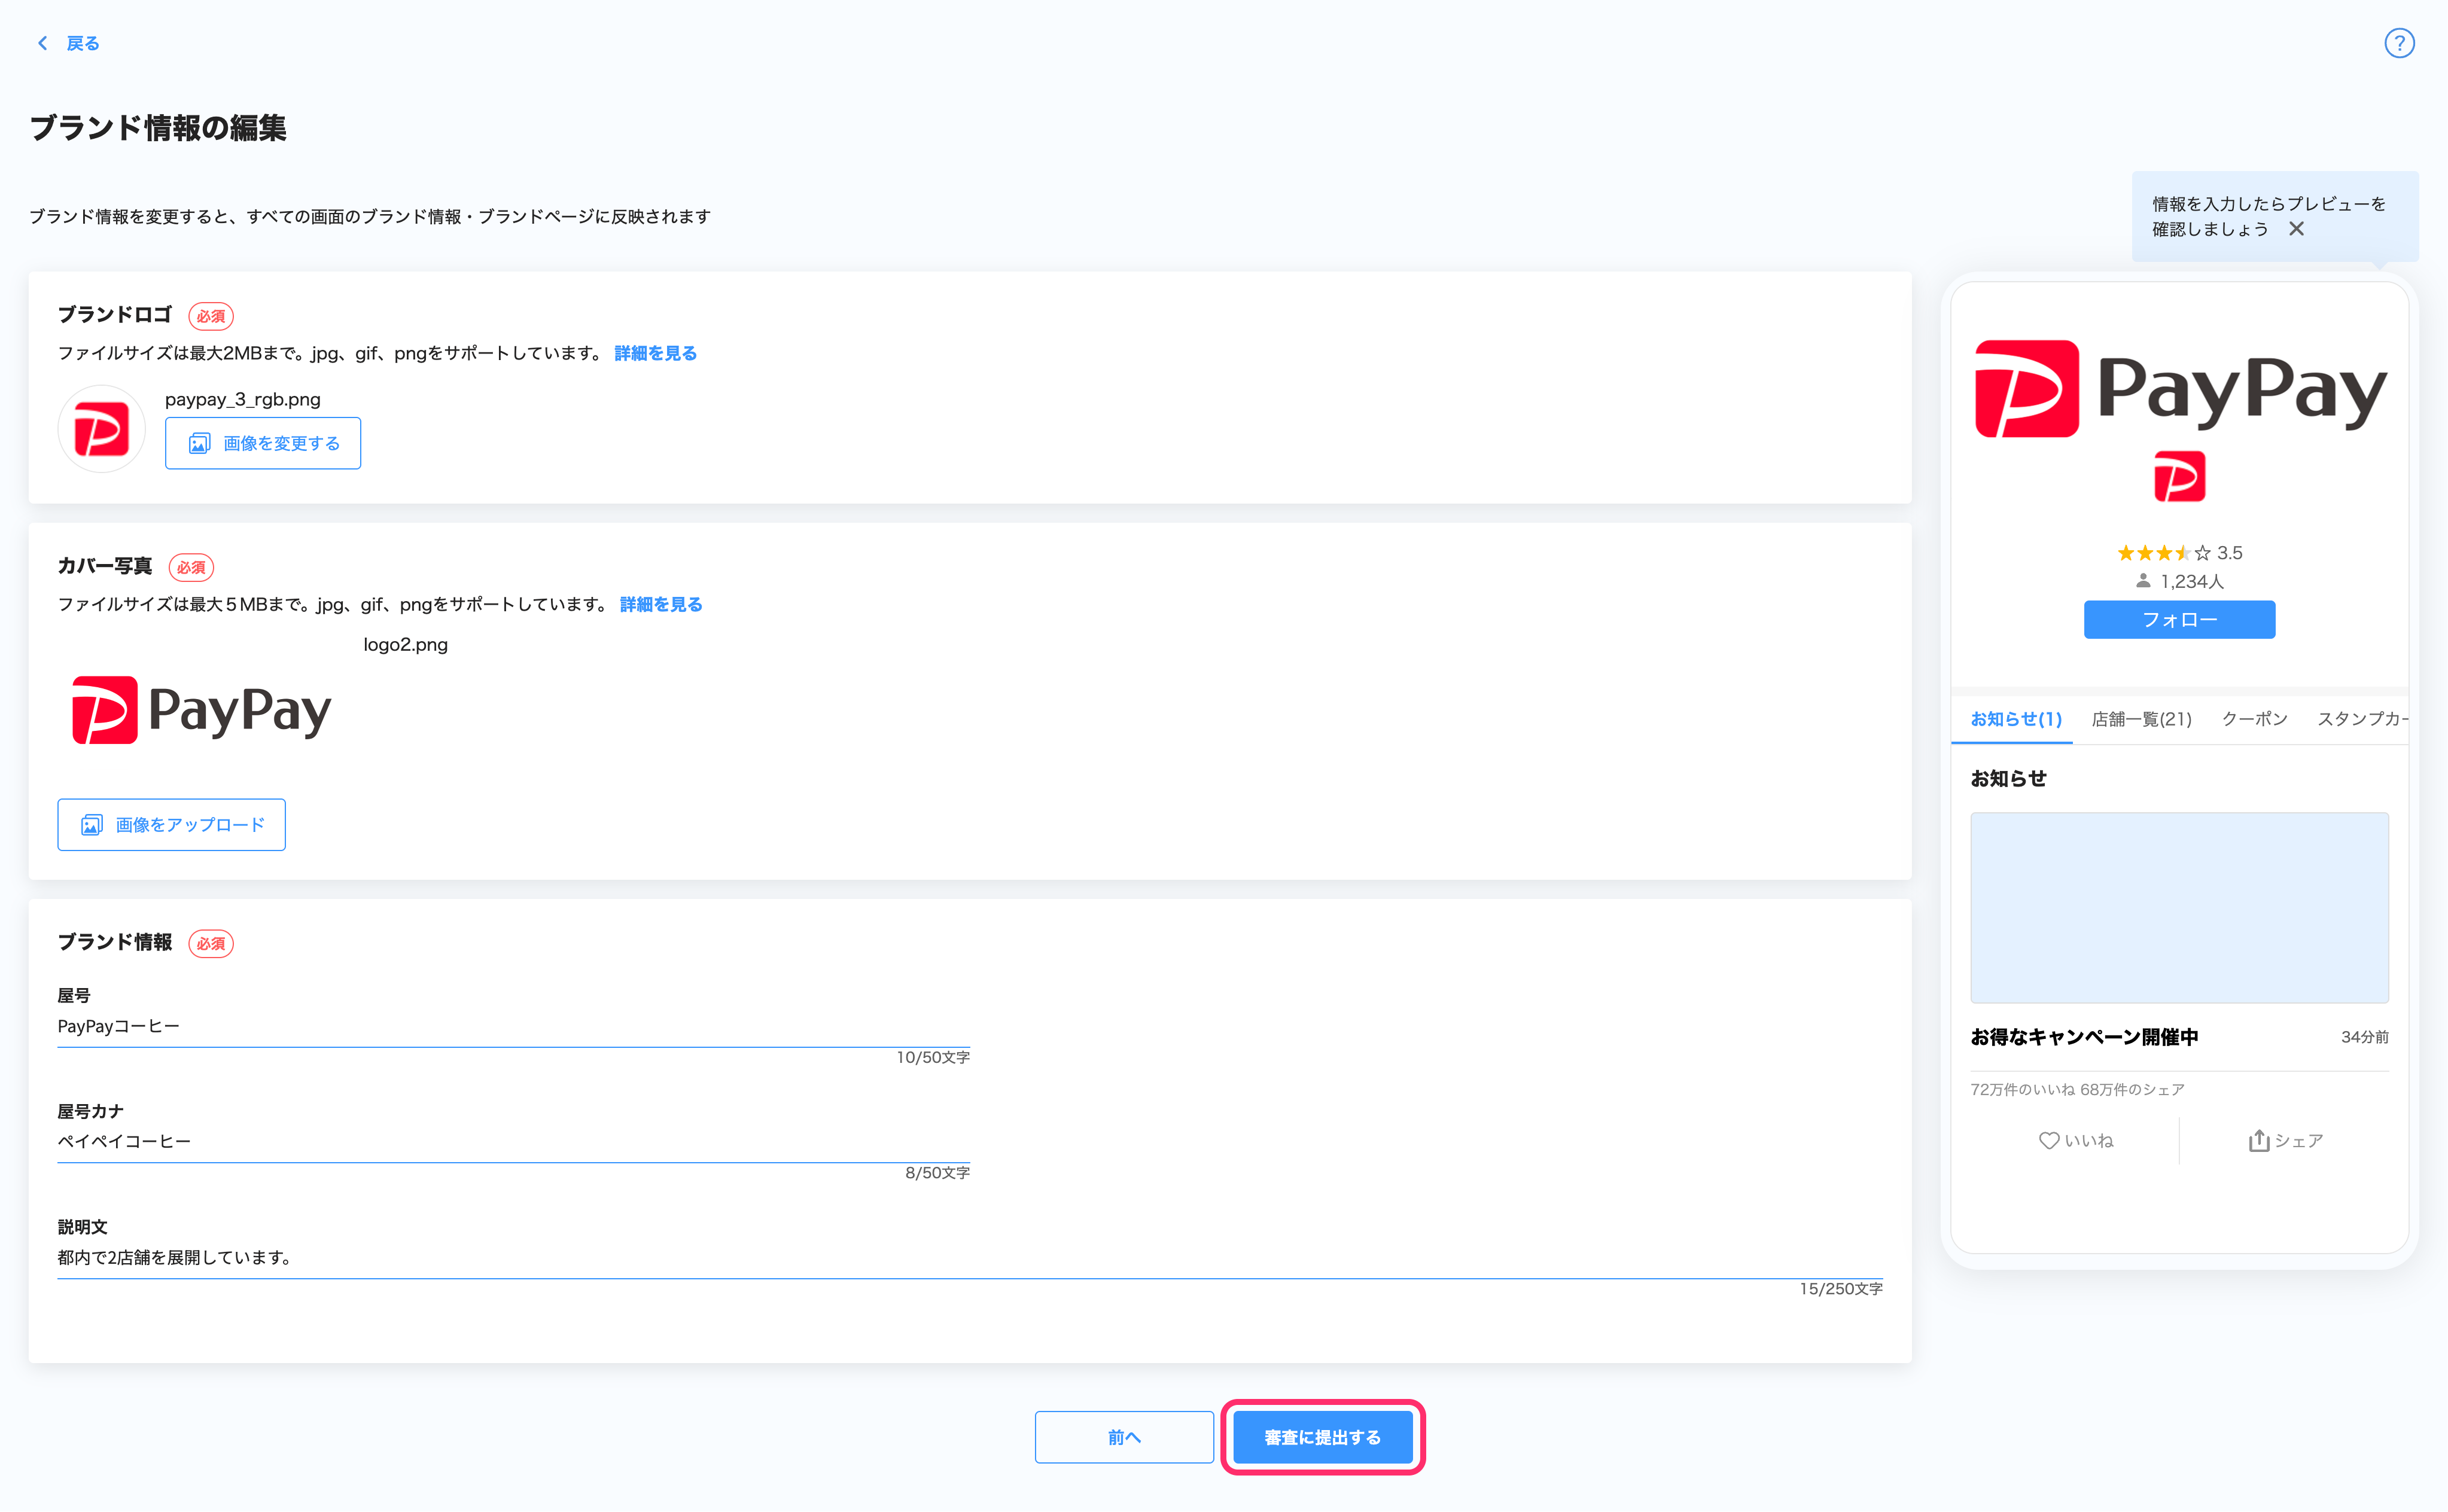Click the 説明文 text field

(968, 1257)
